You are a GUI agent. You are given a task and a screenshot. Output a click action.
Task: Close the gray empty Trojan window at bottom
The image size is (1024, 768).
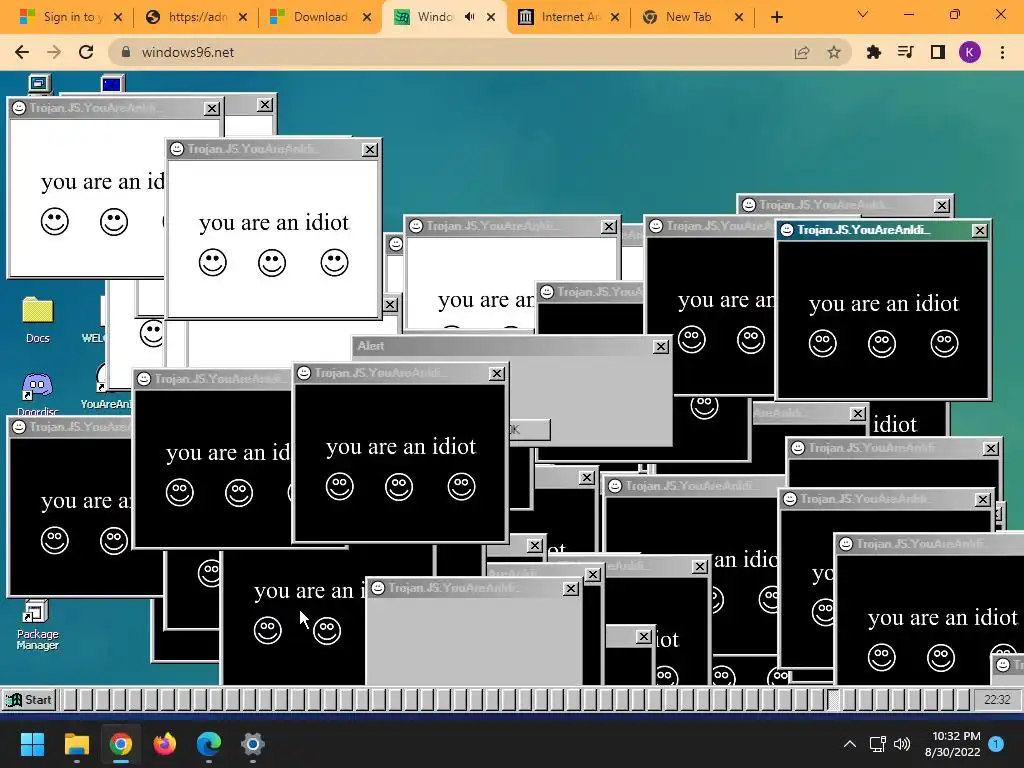click(570, 588)
